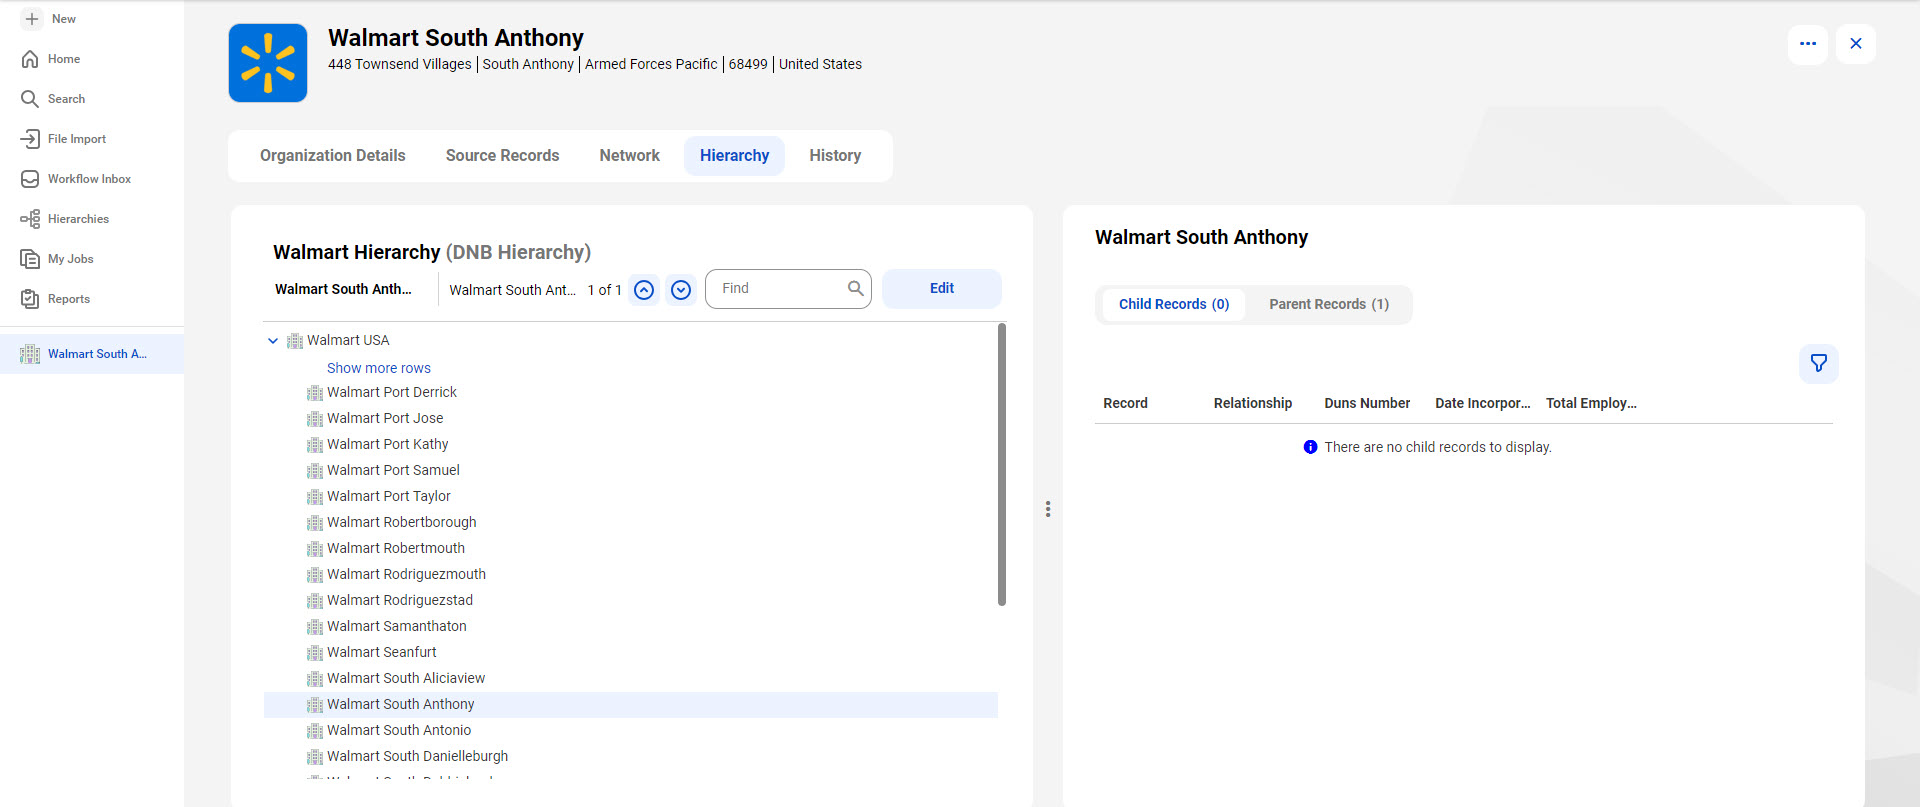Close the Walmart South Anthony record
The image size is (1920, 807).
click(x=1856, y=44)
